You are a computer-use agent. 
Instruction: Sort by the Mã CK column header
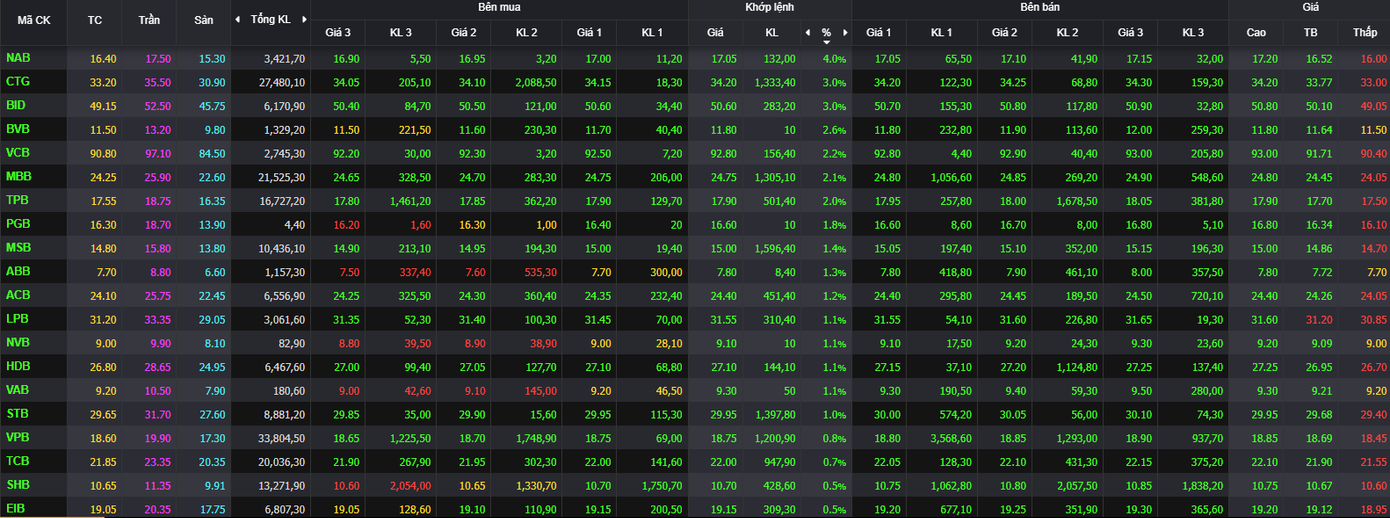pos(33,20)
